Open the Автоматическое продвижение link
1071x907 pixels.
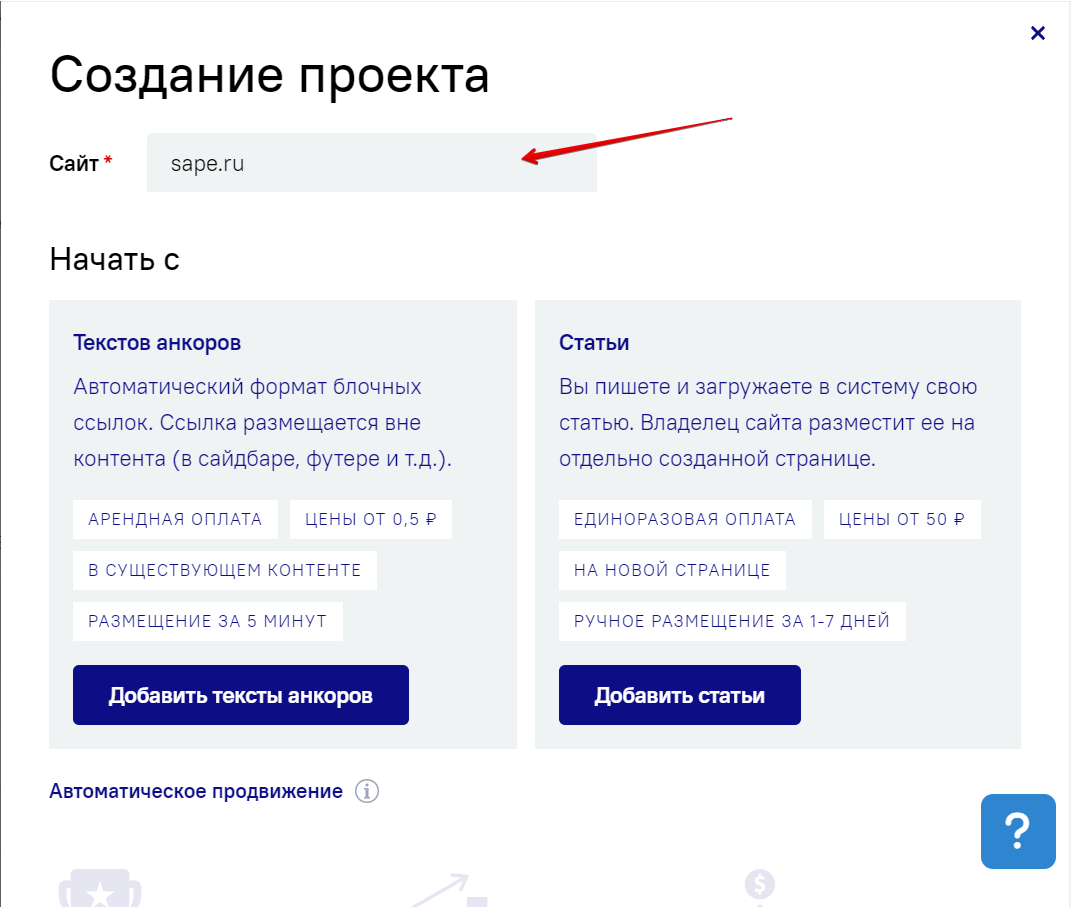pyautogui.click(x=196, y=791)
